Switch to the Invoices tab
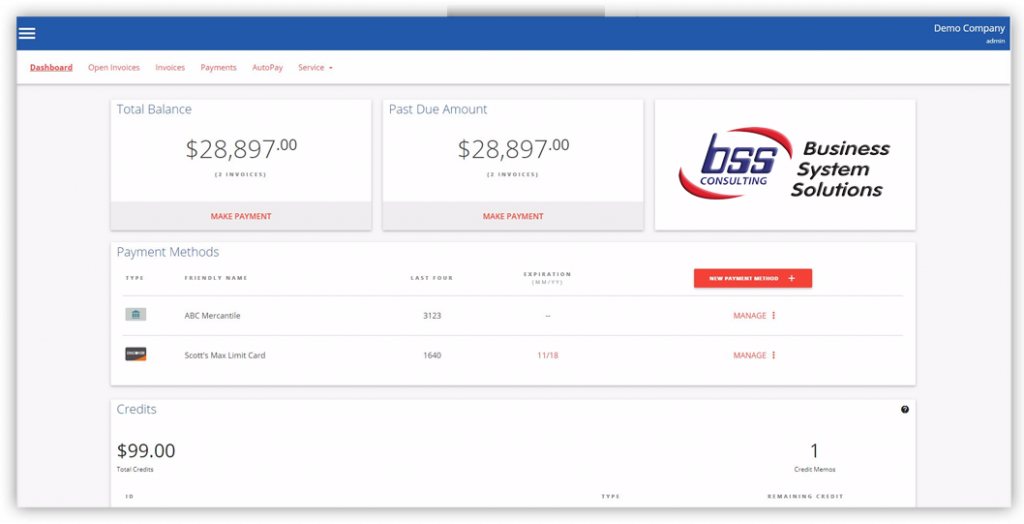The height and width of the screenshot is (524, 1024). 170,67
